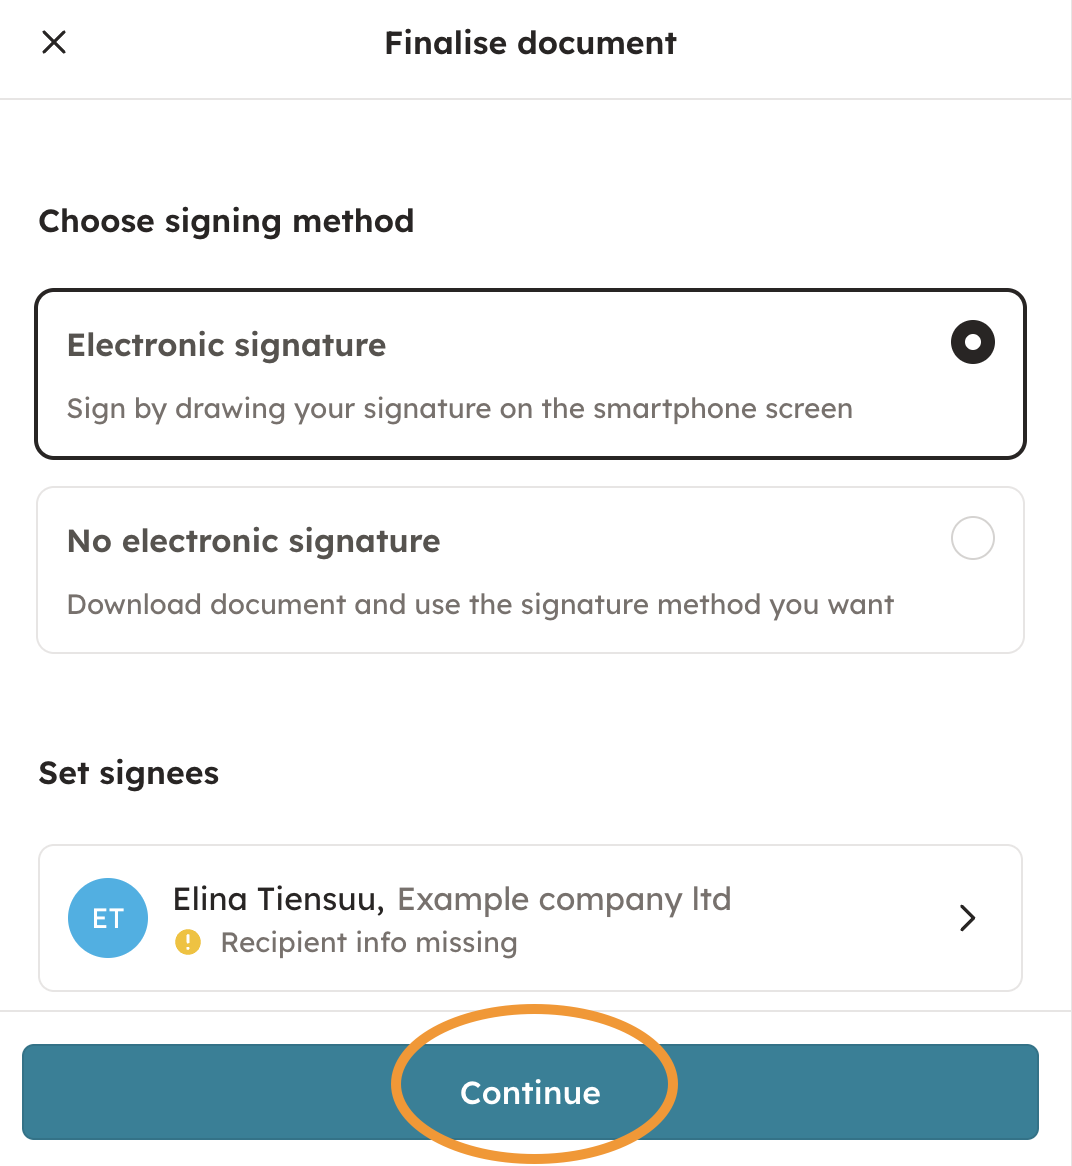Open the Elina Tiensuu signee name
1072x1166 pixels.
coord(278,899)
